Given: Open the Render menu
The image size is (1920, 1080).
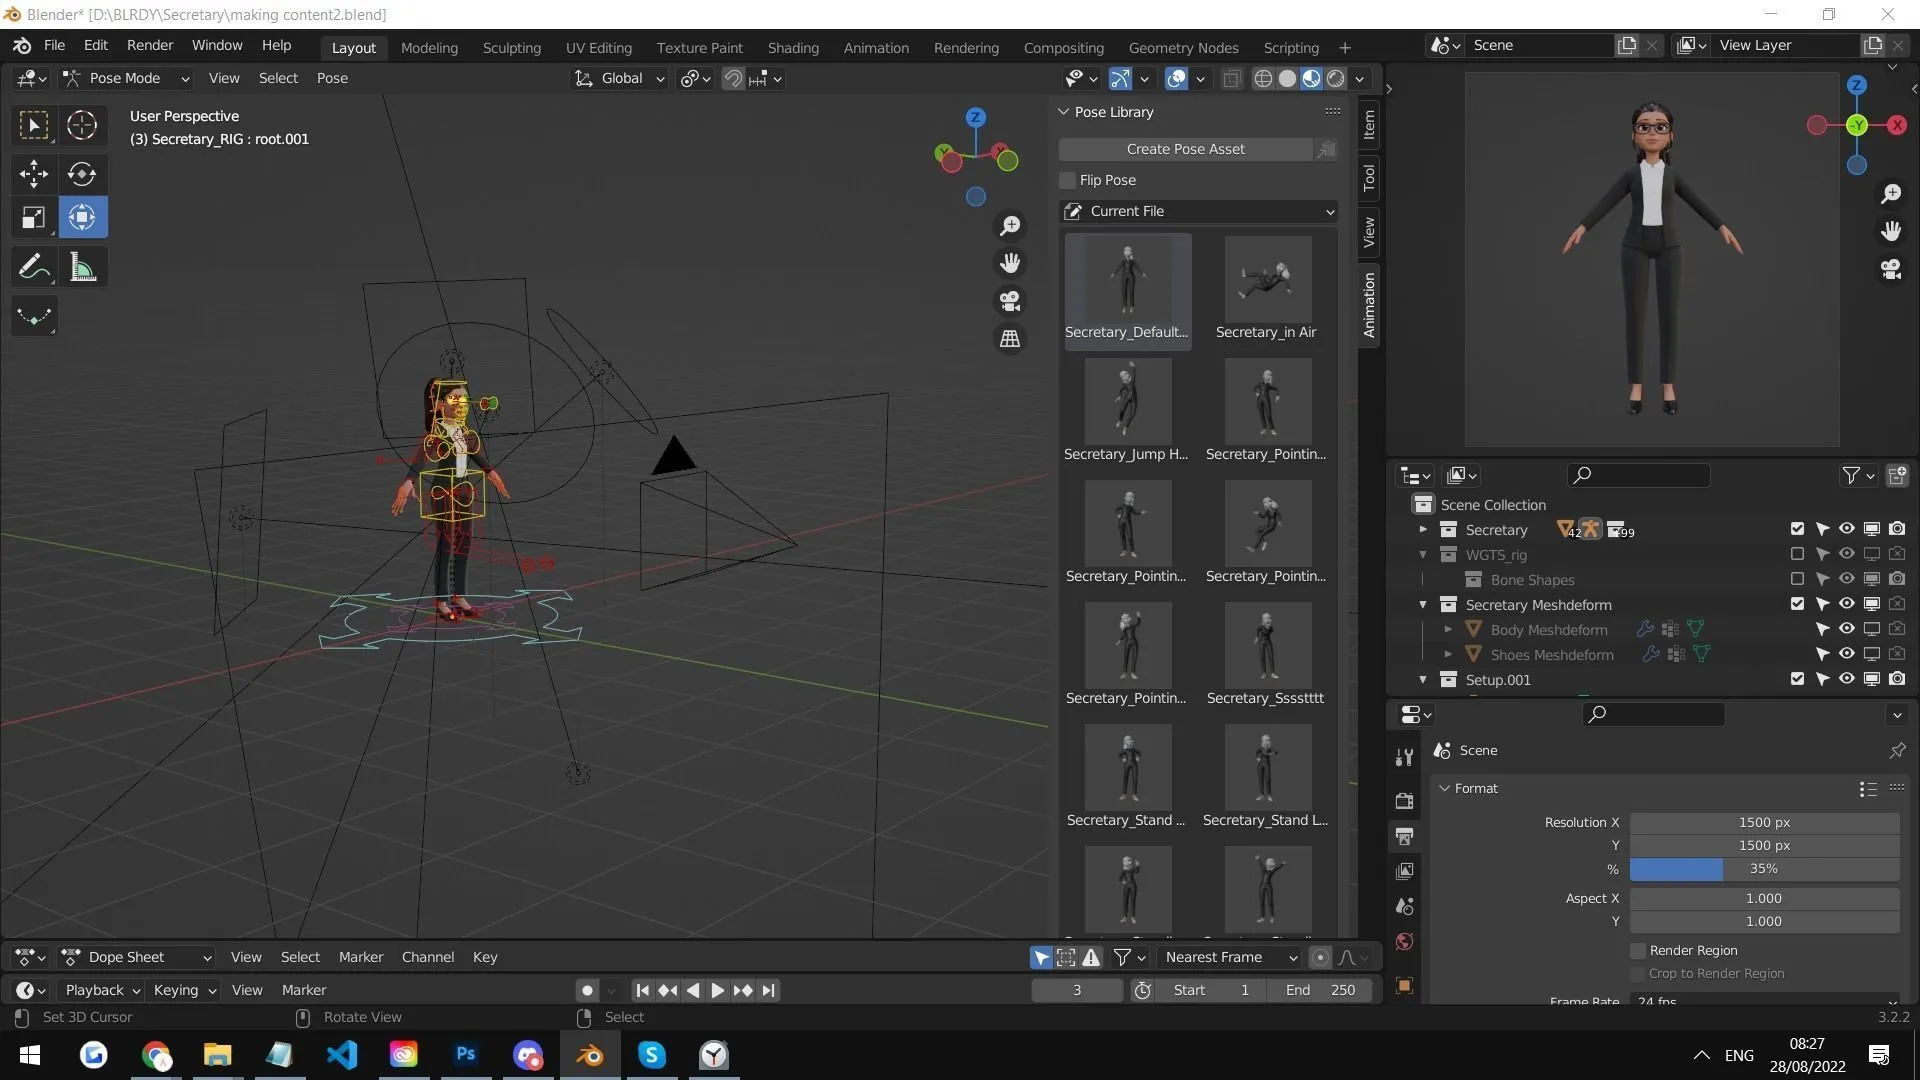Looking at the screenshot, I should 149,45.
